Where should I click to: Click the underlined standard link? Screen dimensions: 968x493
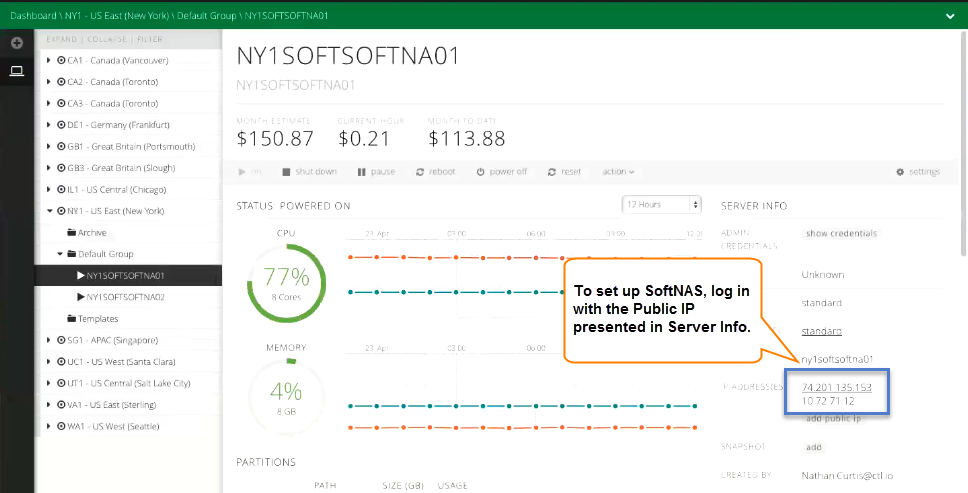(821, 331)
